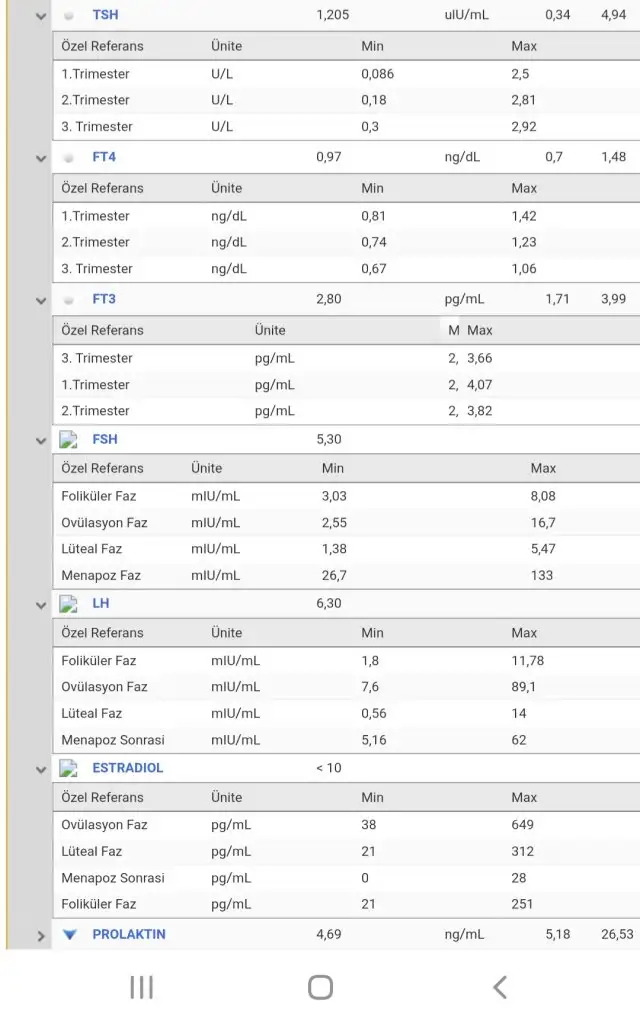Collapse the ESTRADIOL row chevron
This screenshot has width=640, height=1024.
click(x=41, y=769)
